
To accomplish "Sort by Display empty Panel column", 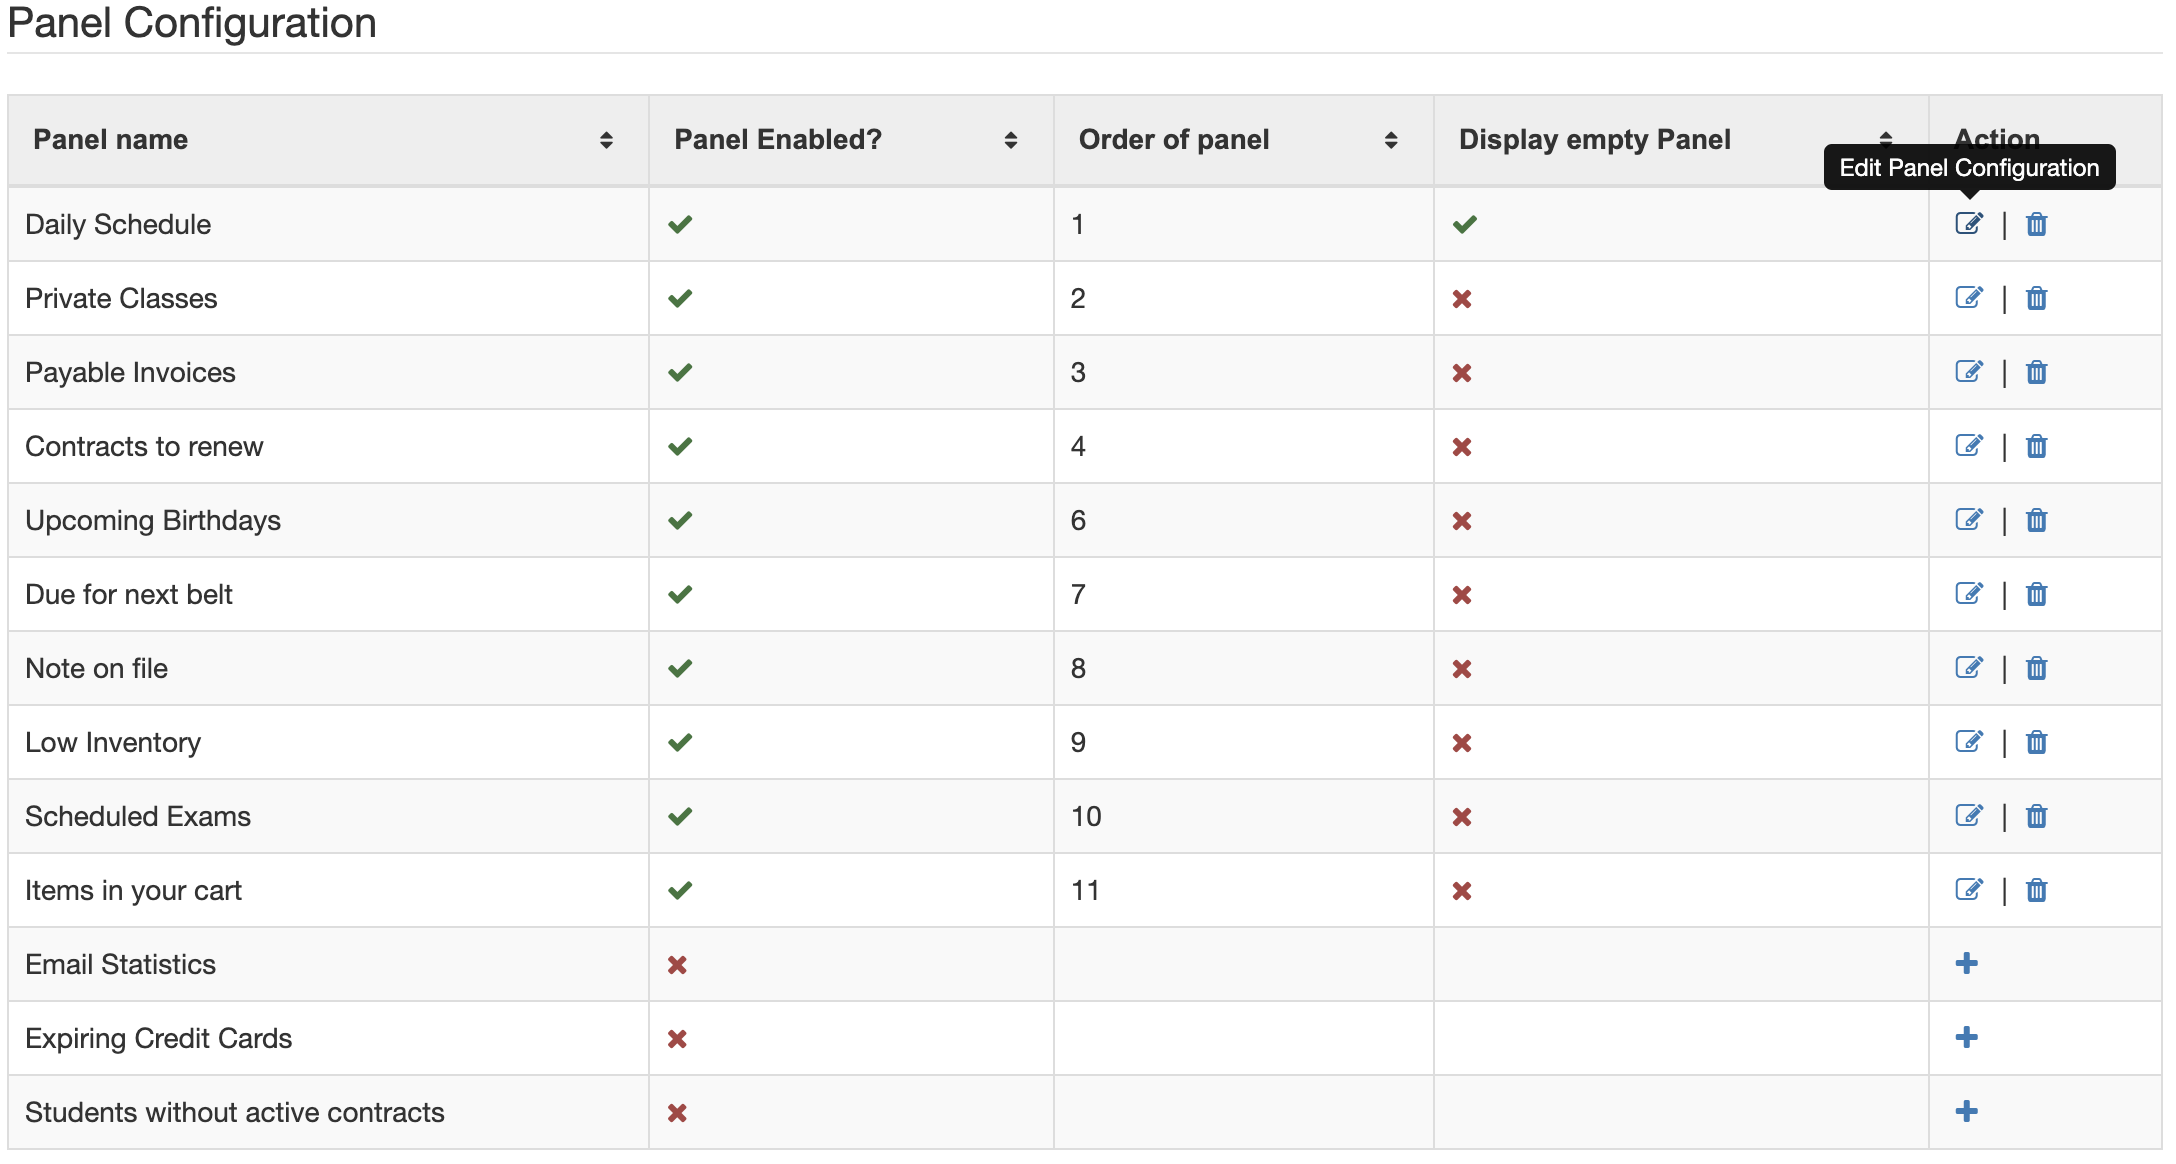I will coord(1886,139).
